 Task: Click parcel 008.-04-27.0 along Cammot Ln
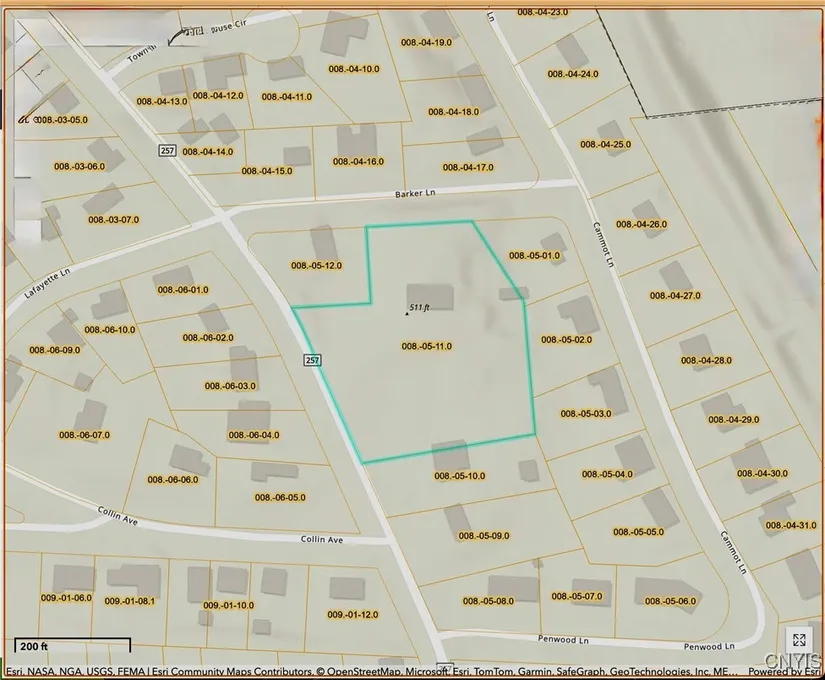(x=675, y=296)
